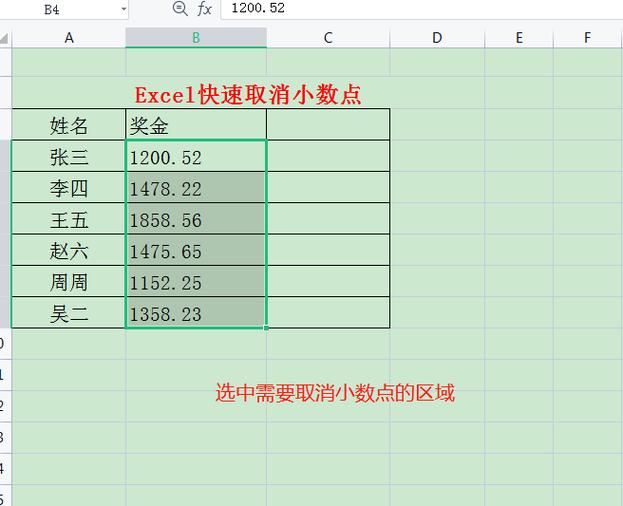Image resolution: width=623 pixels, height=506 pixels.
Task: Open the fx Insert Function icon
Action: click(204, 8)
